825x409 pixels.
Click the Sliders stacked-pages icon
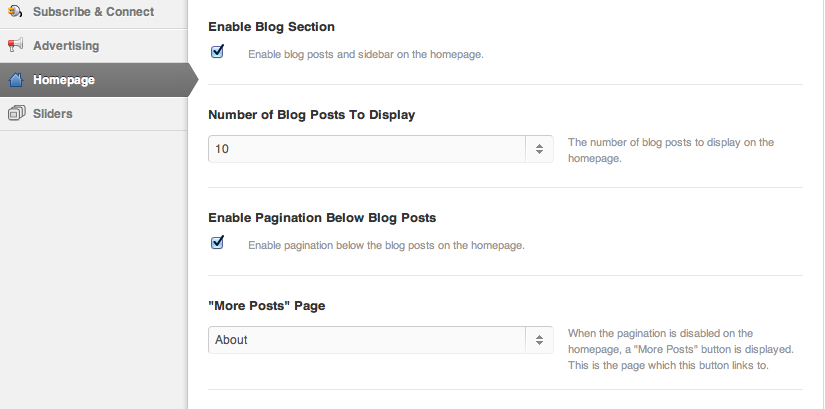click(15, 113)
